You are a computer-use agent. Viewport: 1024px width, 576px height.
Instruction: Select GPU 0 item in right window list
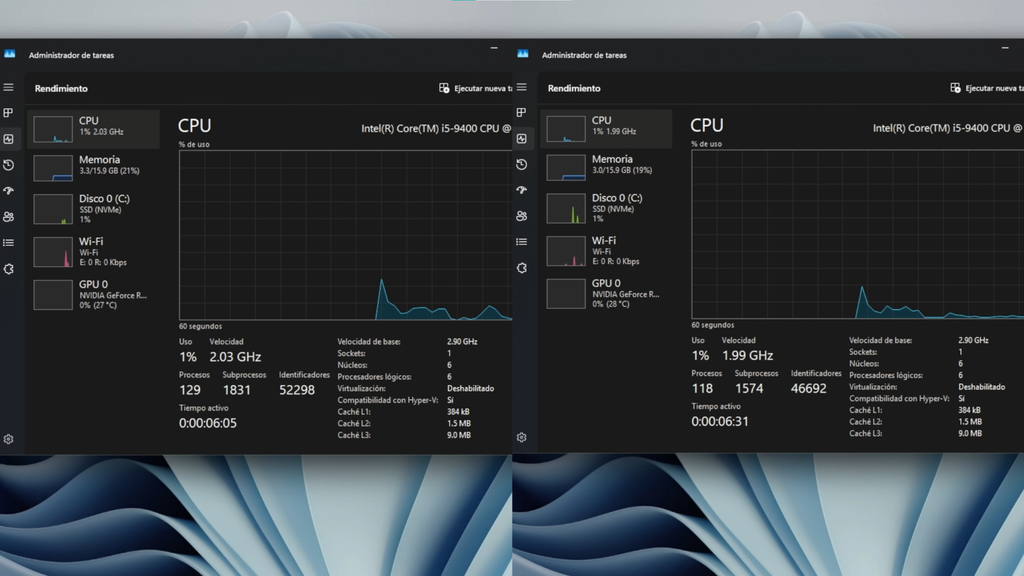[606, 293]
